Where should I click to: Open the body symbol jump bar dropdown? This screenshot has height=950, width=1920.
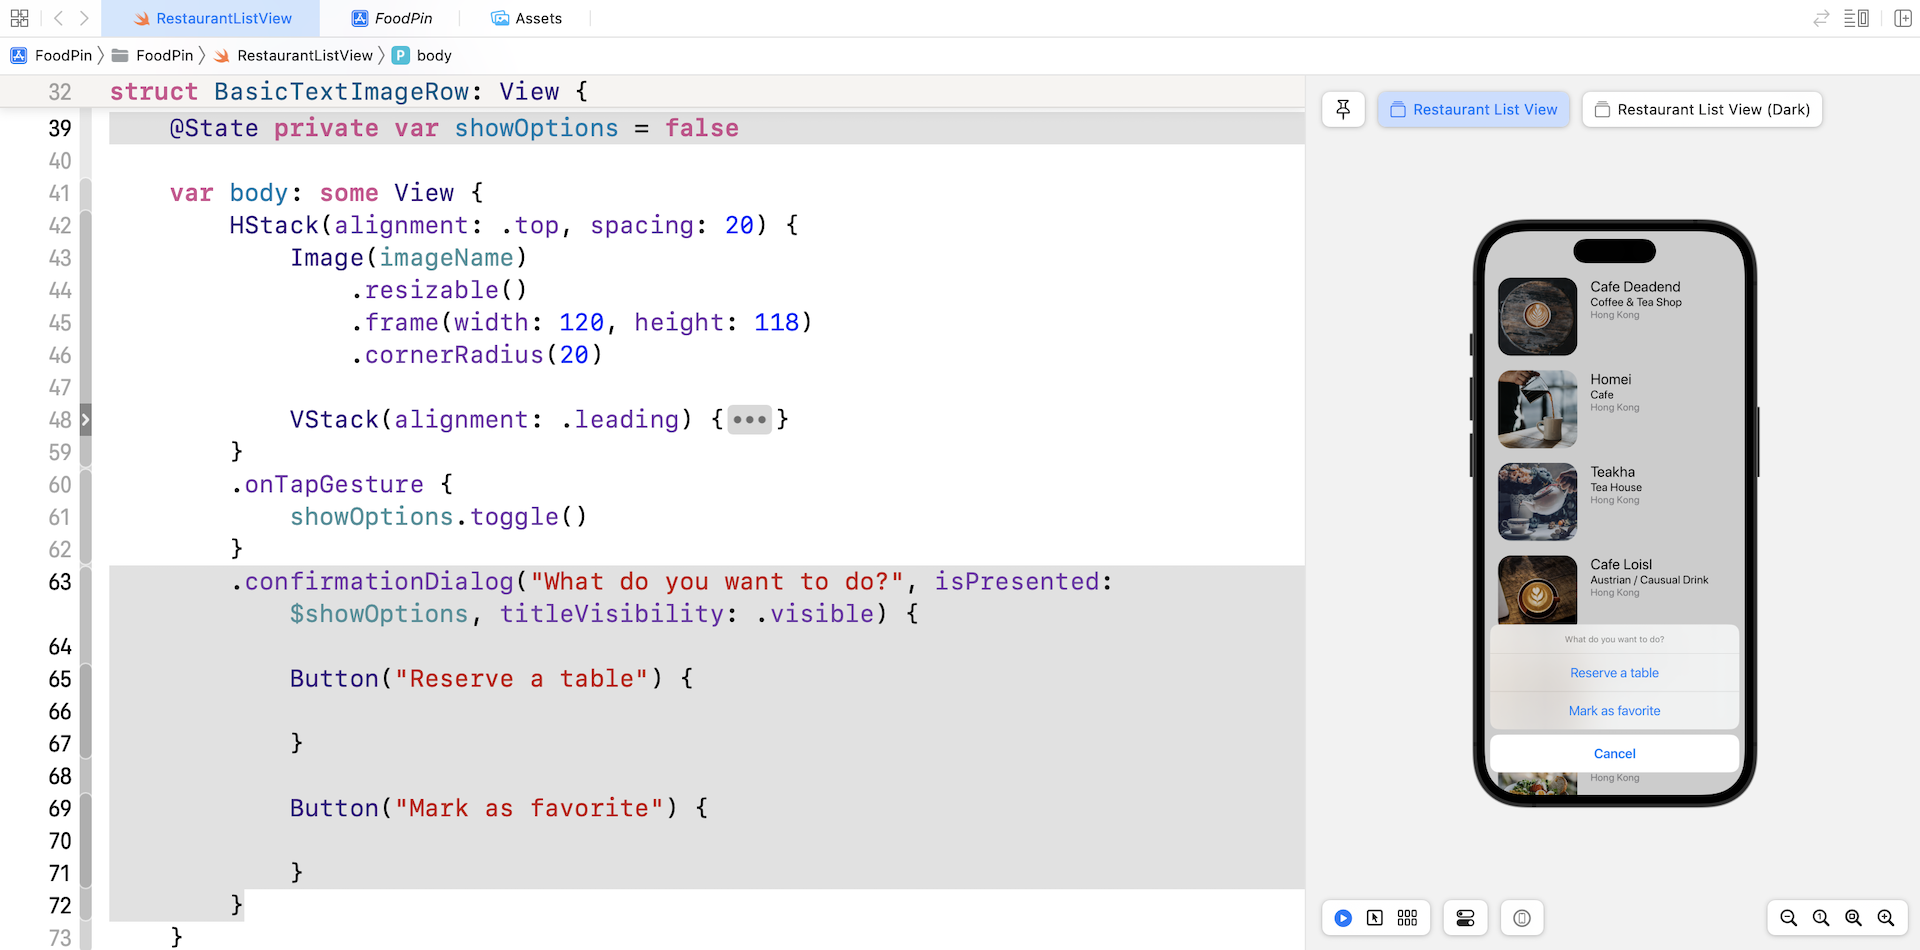433,56
